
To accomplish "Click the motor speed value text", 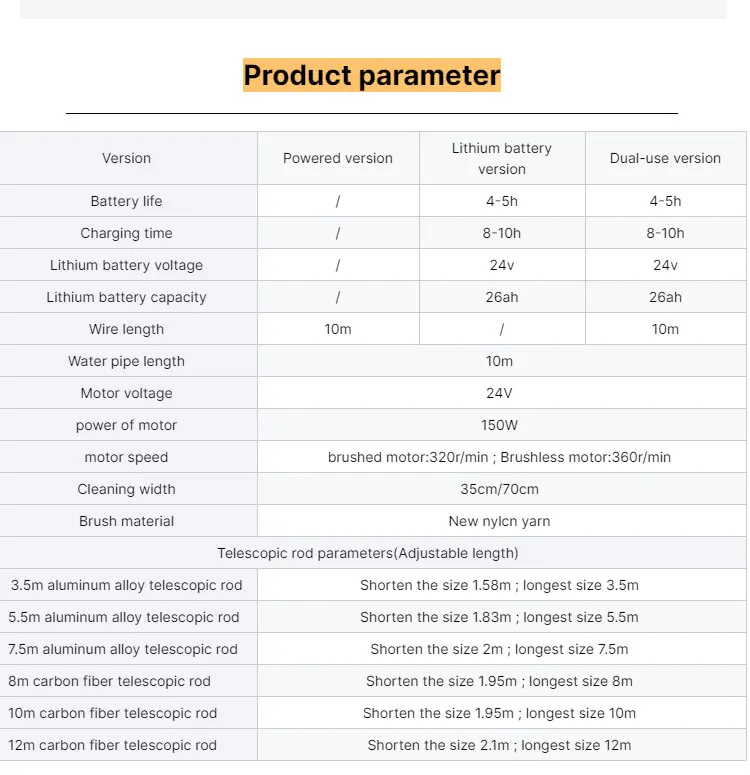I will (x=499, y=457).
